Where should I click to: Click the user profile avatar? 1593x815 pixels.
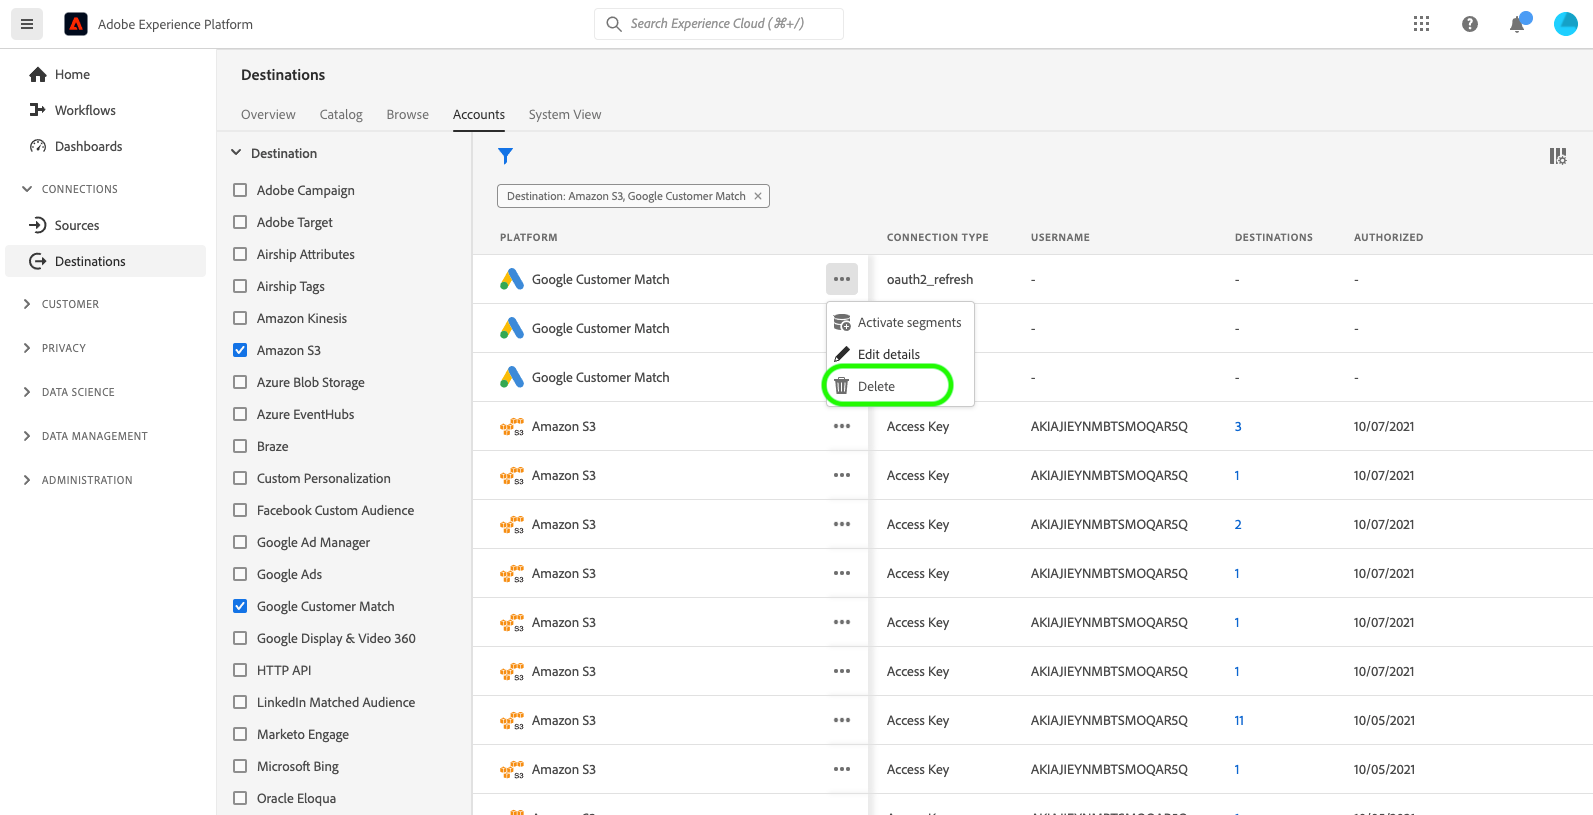[1565, 24]
